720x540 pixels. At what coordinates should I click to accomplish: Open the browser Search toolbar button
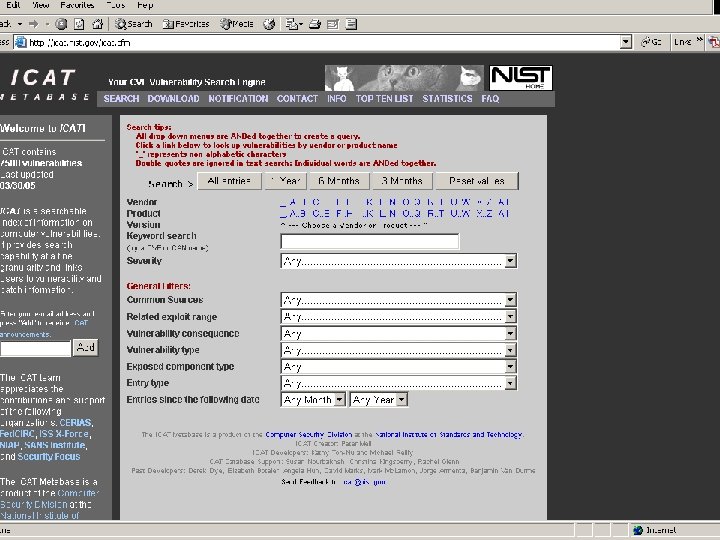tap(134, 24)
